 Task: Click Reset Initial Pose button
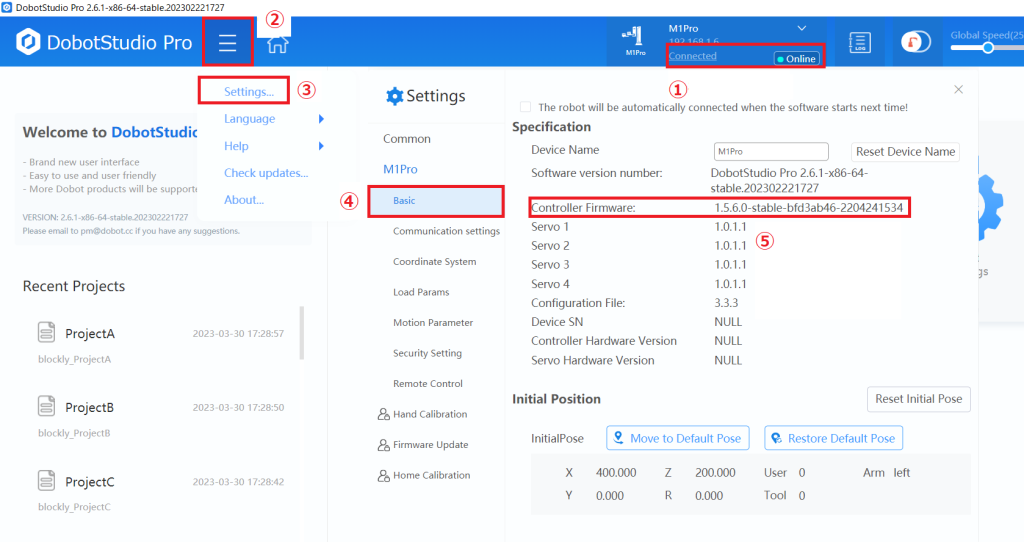[x=918, y=399]
